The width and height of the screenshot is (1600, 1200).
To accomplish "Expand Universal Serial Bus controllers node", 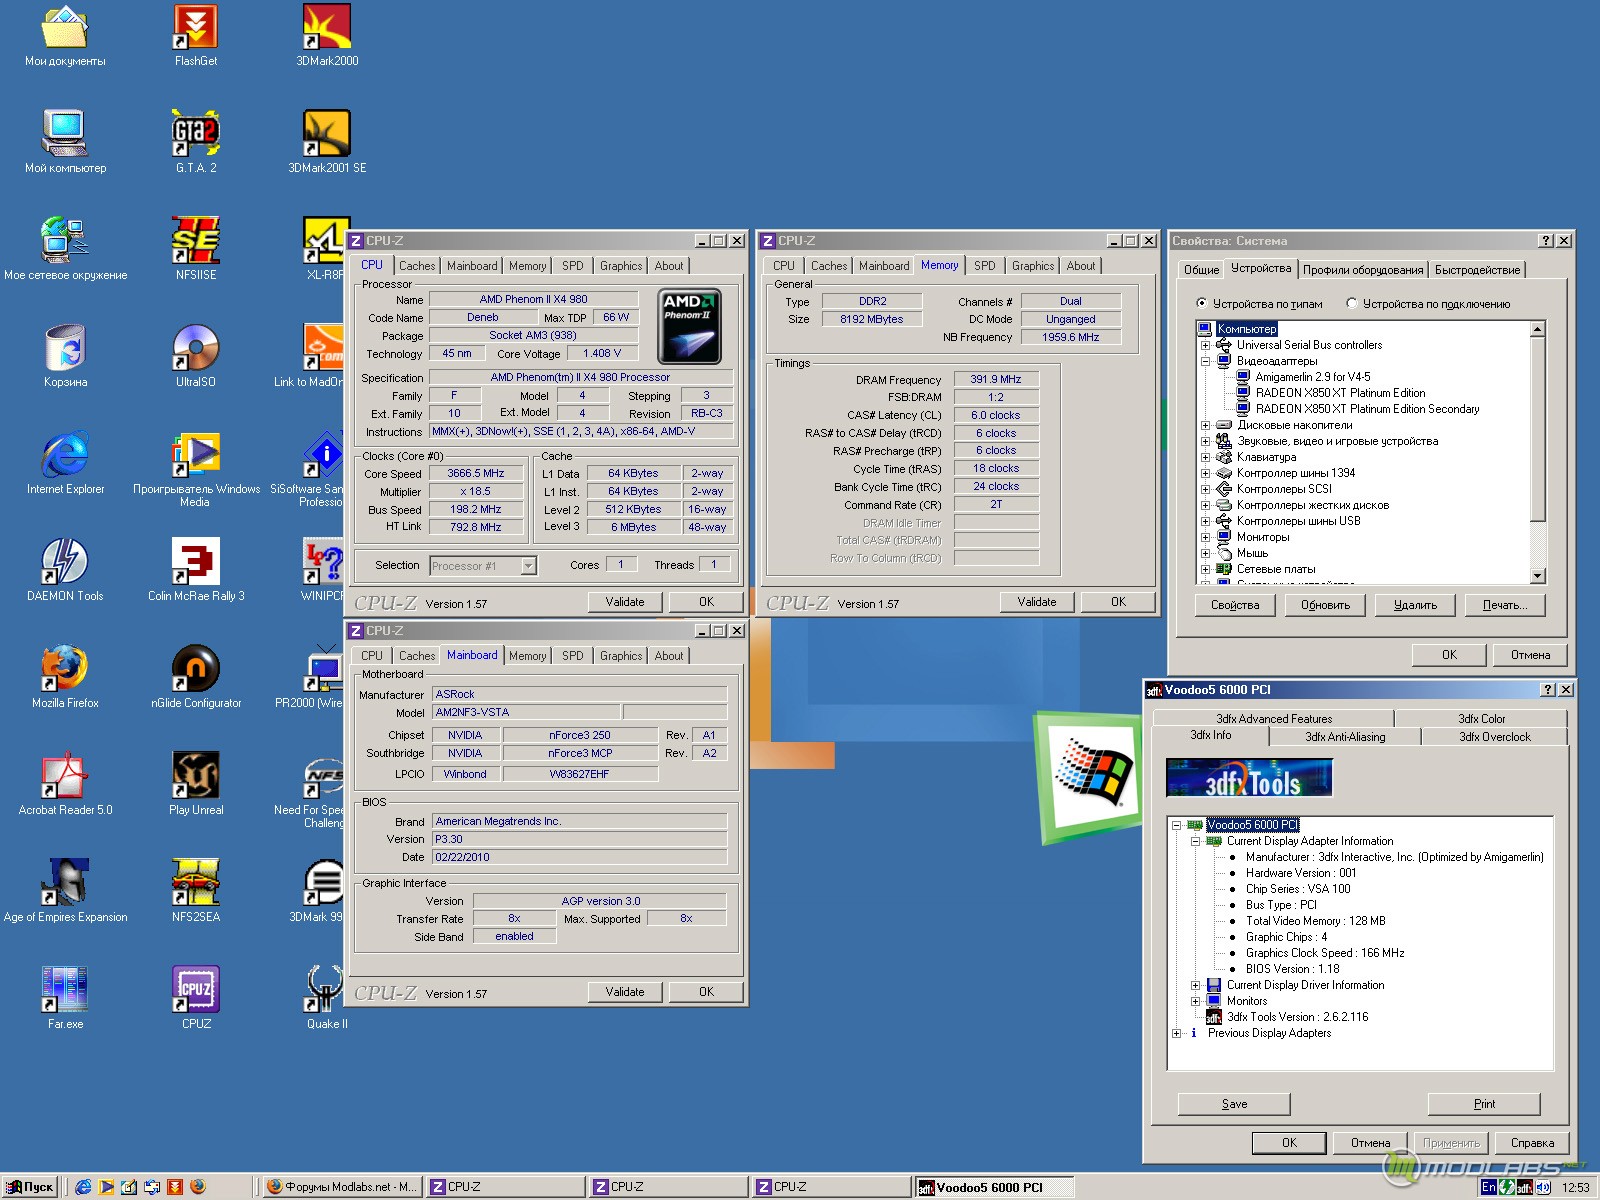I will [x=1206, y=345].
